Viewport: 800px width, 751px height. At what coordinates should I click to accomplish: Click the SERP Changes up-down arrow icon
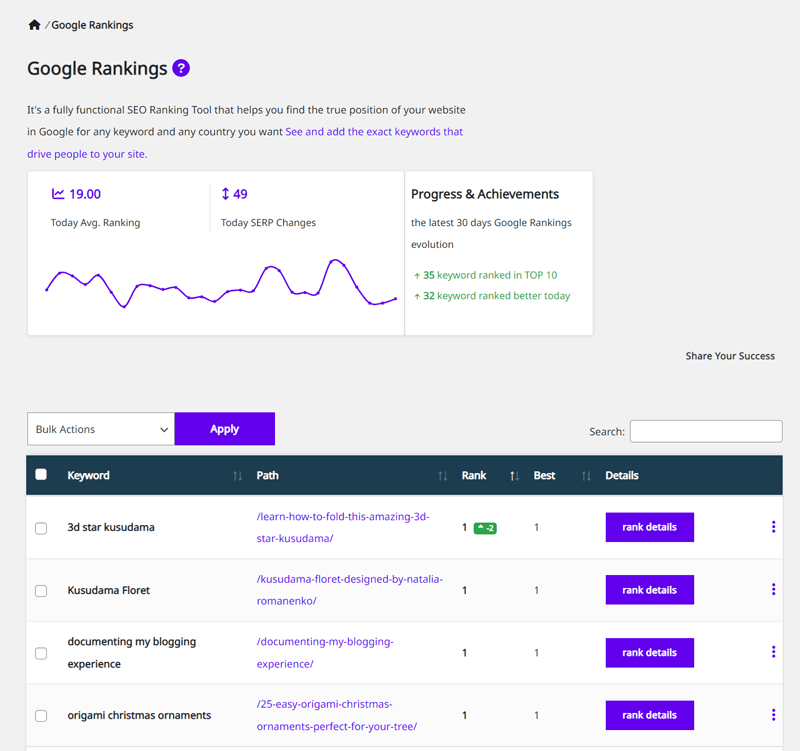[x=225, y=194]
